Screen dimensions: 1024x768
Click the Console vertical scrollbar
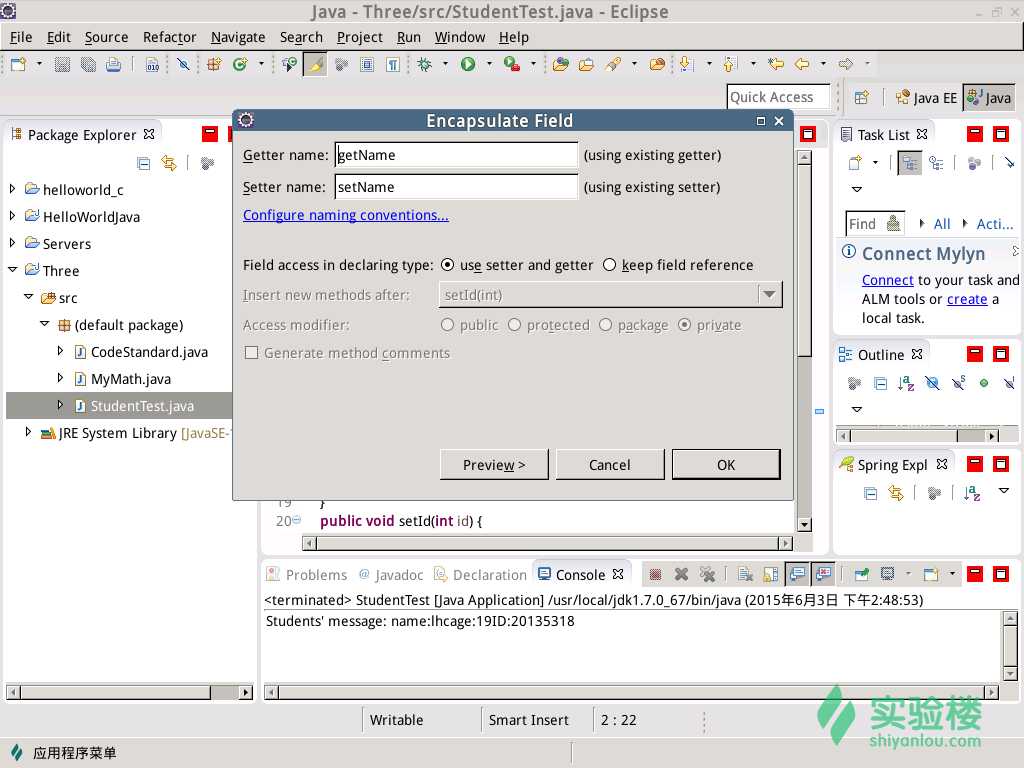click(x=1010, y=645)
